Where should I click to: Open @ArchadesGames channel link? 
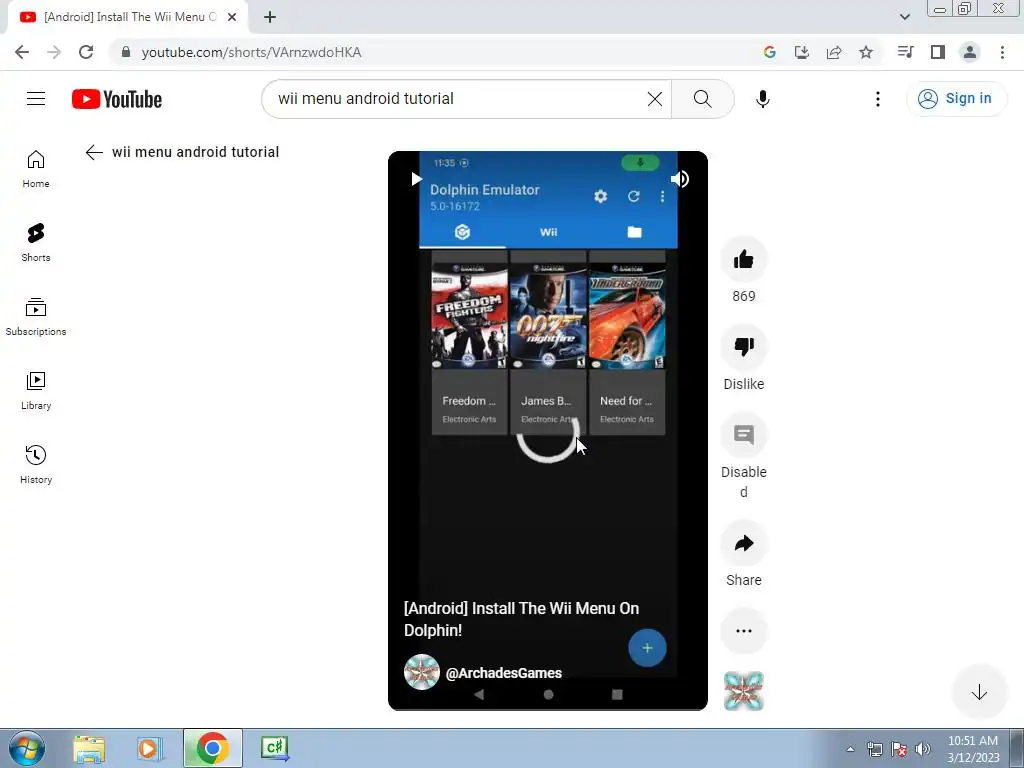pyautogui.click(x=504, y=673)
